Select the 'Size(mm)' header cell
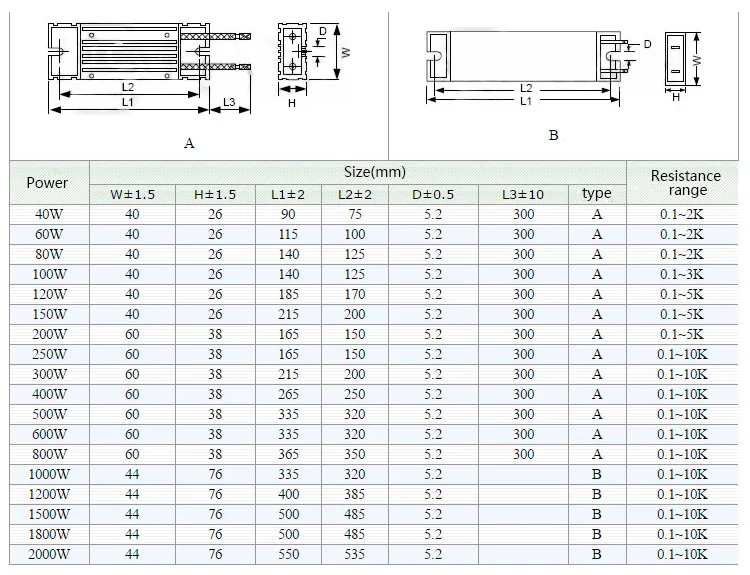 [x=358, y=172]
